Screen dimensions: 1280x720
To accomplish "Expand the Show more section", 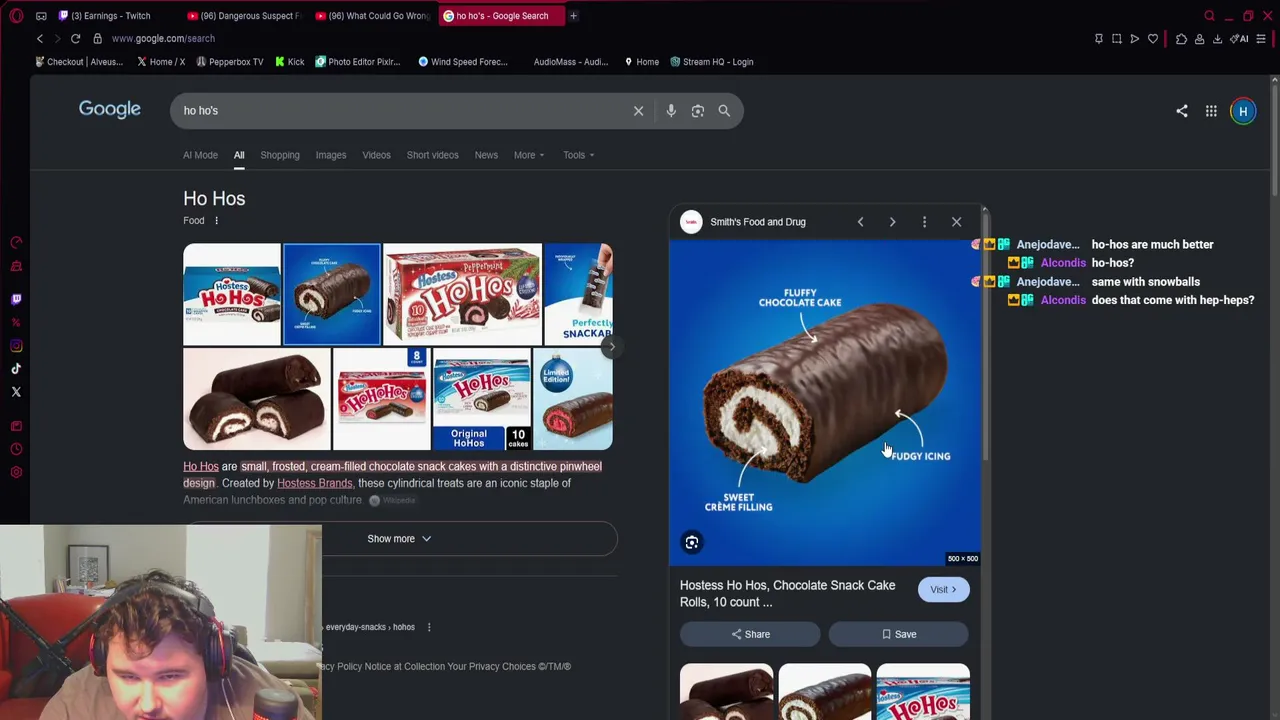I will (x=400, y=539).
